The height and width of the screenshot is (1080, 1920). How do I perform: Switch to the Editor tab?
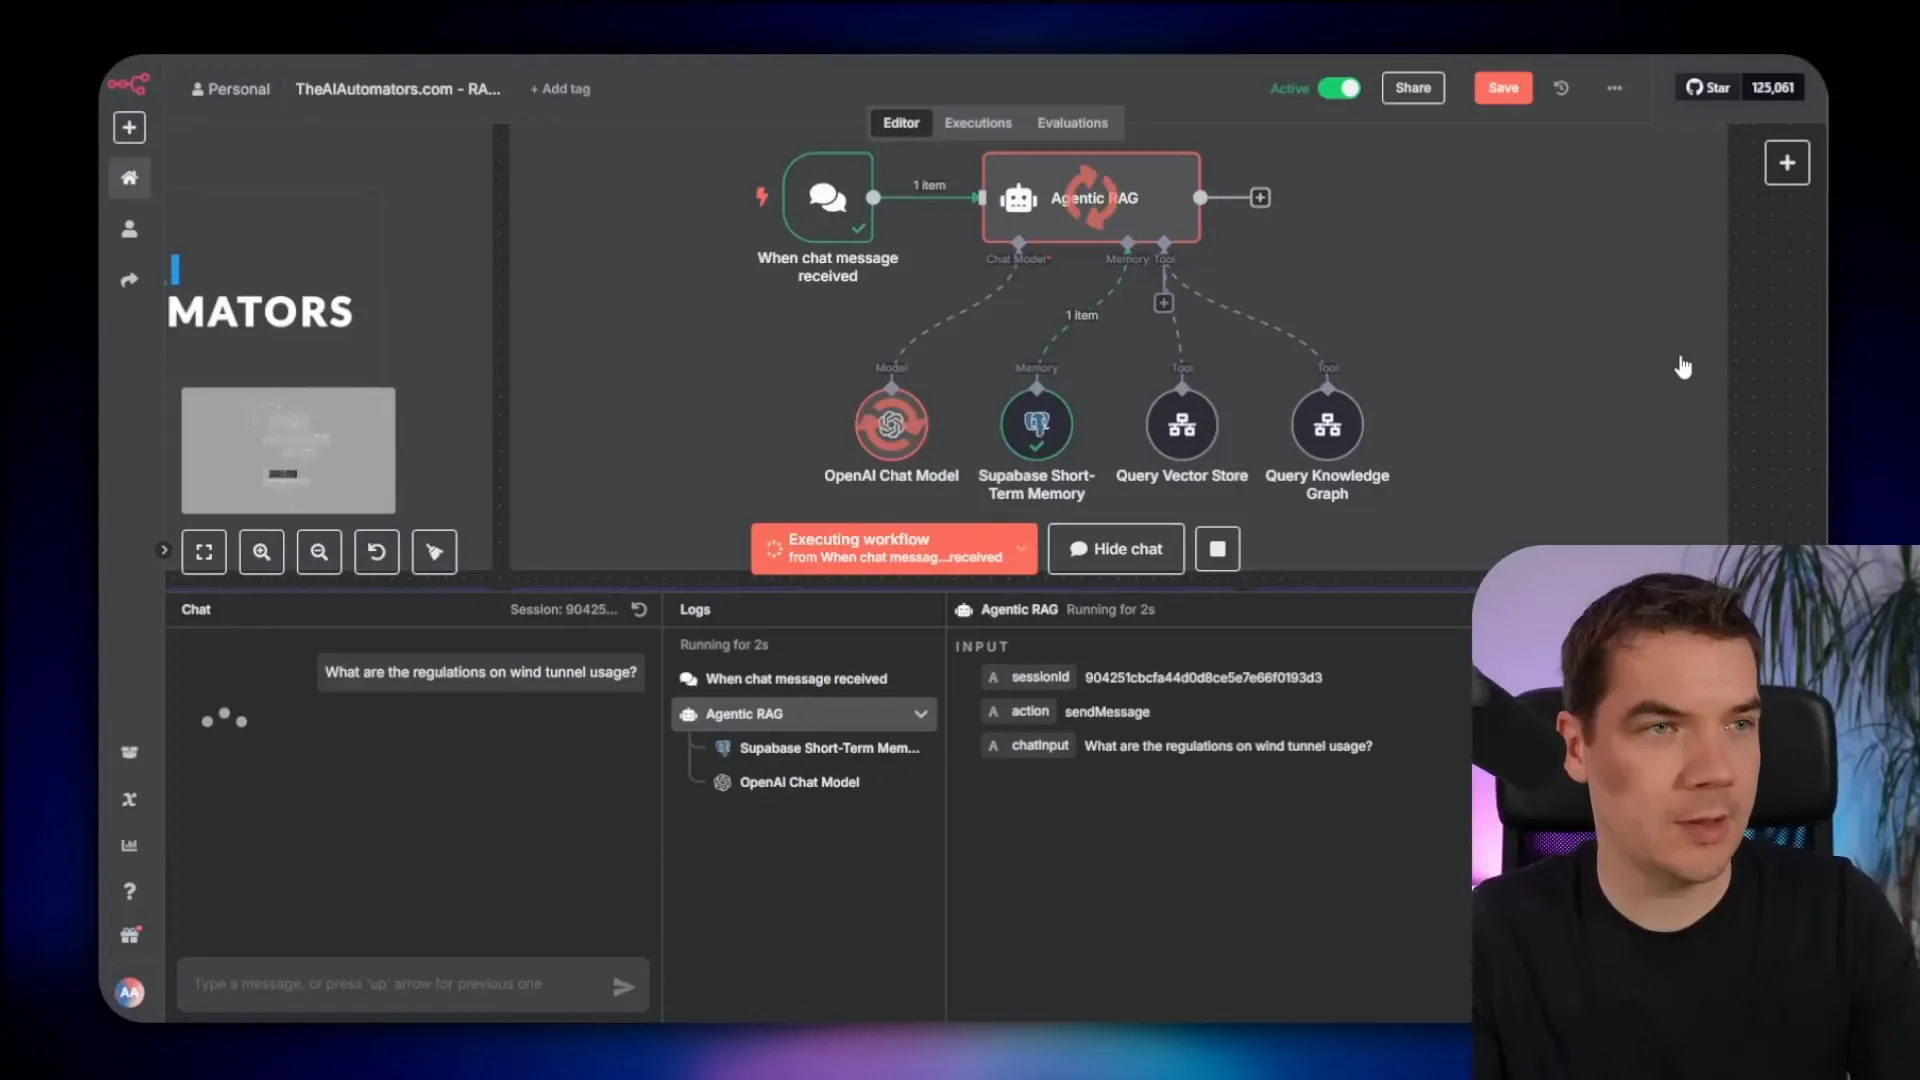(900, 123)
